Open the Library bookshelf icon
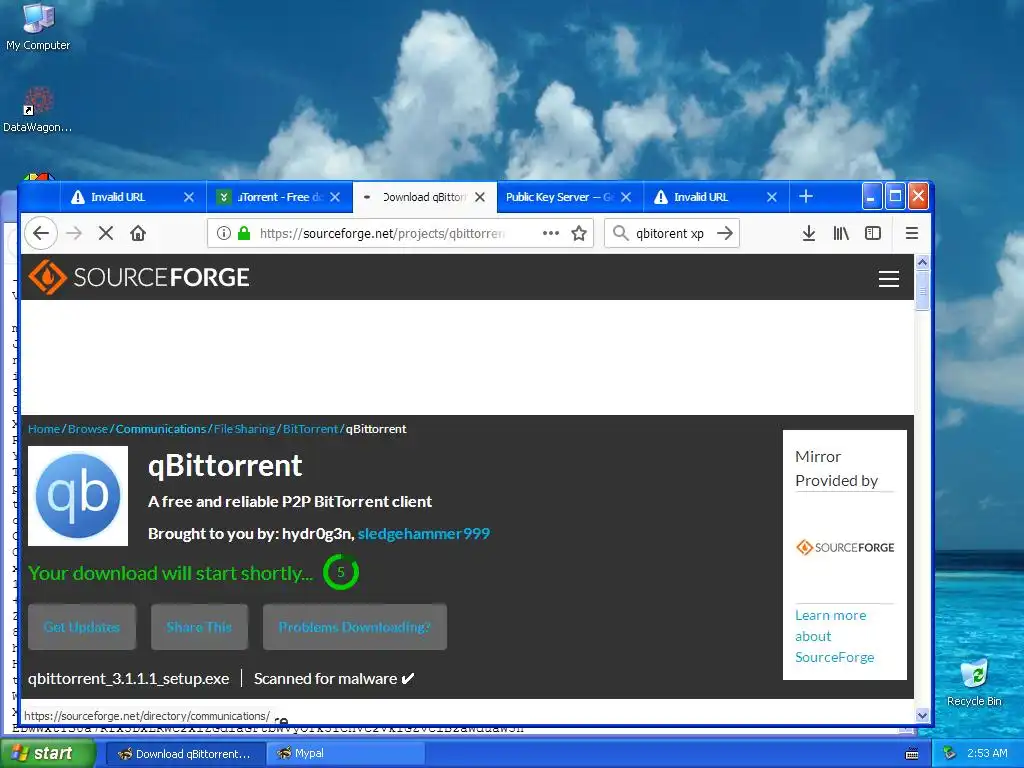Viewport: 1024px width, 768px height. point(841,233)
